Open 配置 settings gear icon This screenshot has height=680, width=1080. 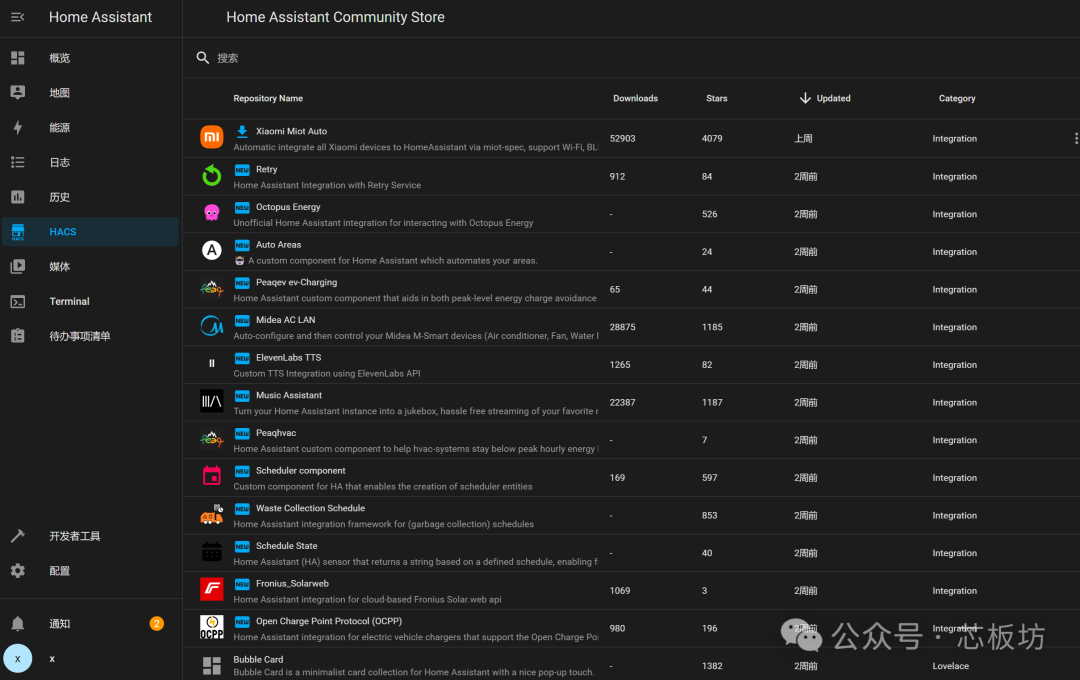click(18, 570)
